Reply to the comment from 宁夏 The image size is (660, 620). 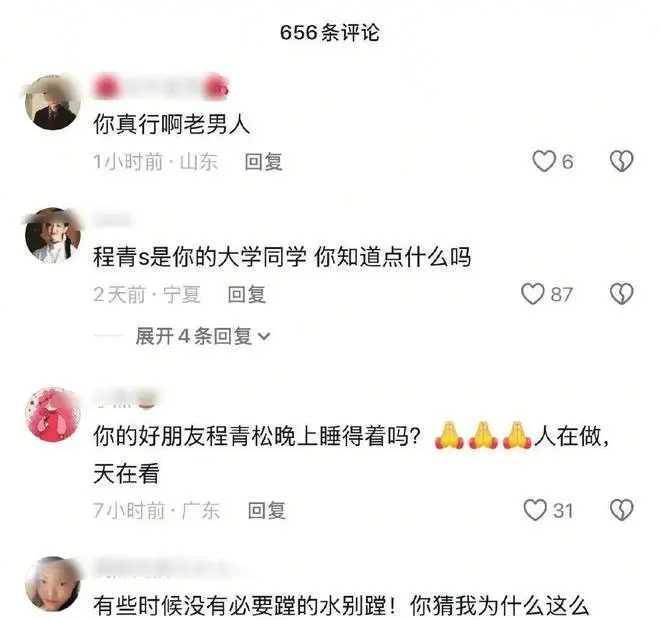tap(247, 294)
